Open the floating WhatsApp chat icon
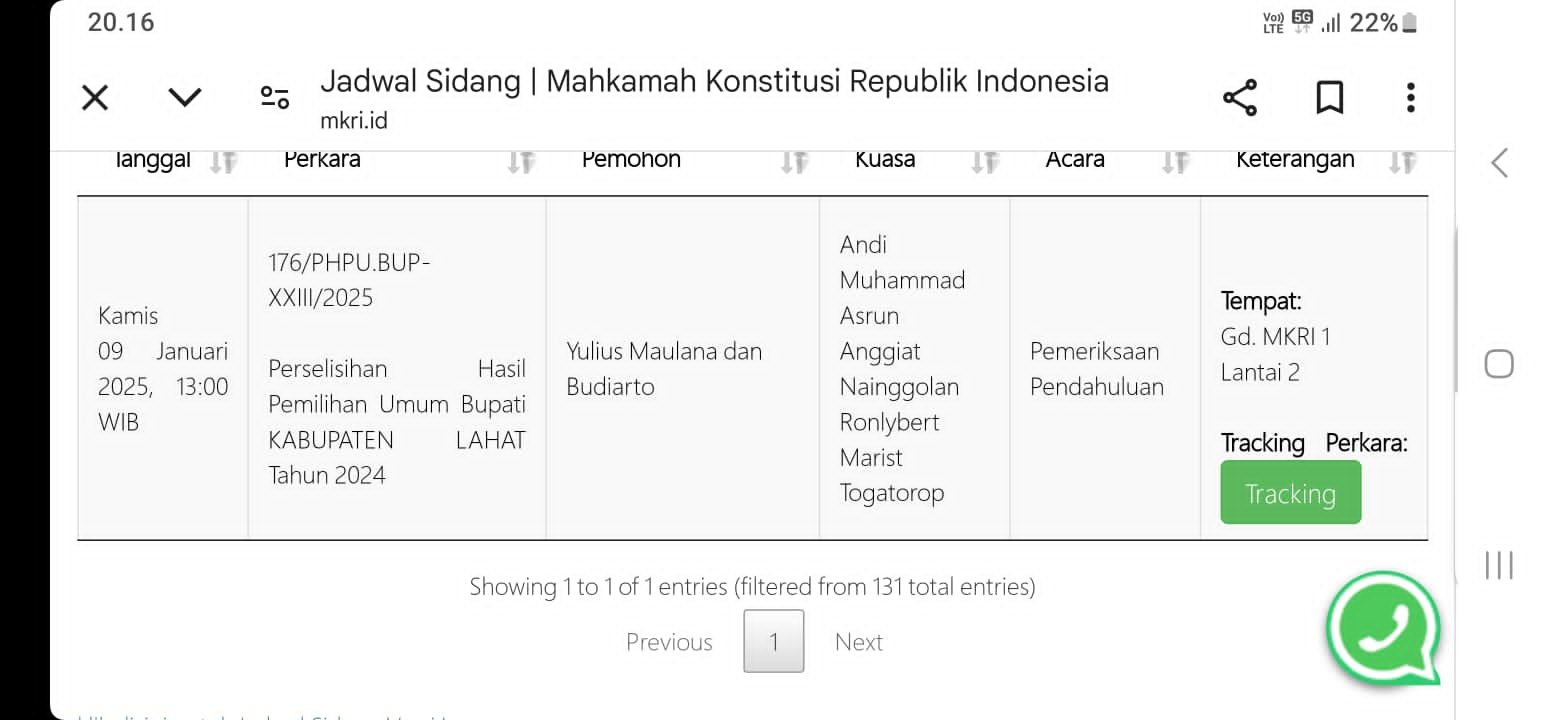This screenshot has height=720, width=1544. (1384, 627)
